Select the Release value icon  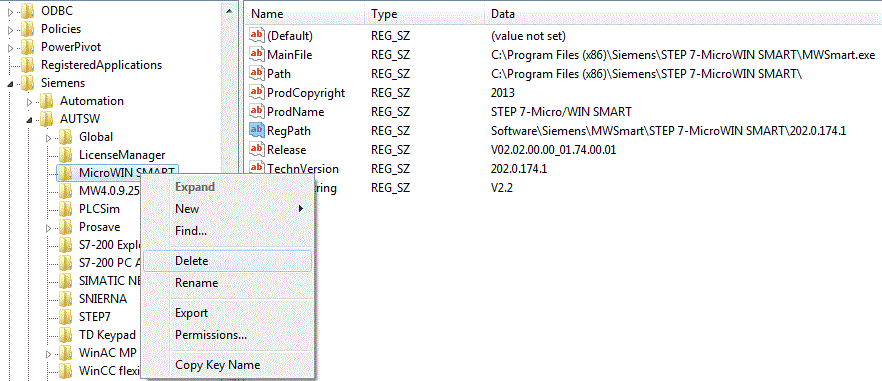pos(256,150)
